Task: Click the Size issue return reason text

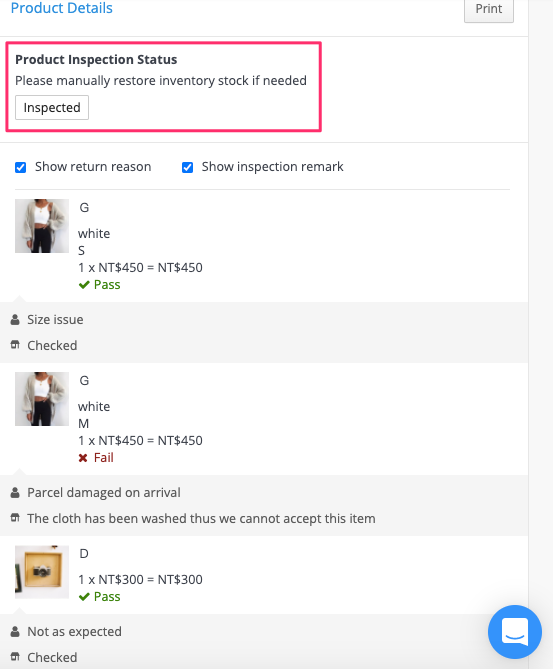Action: click(x=55, y=320)
